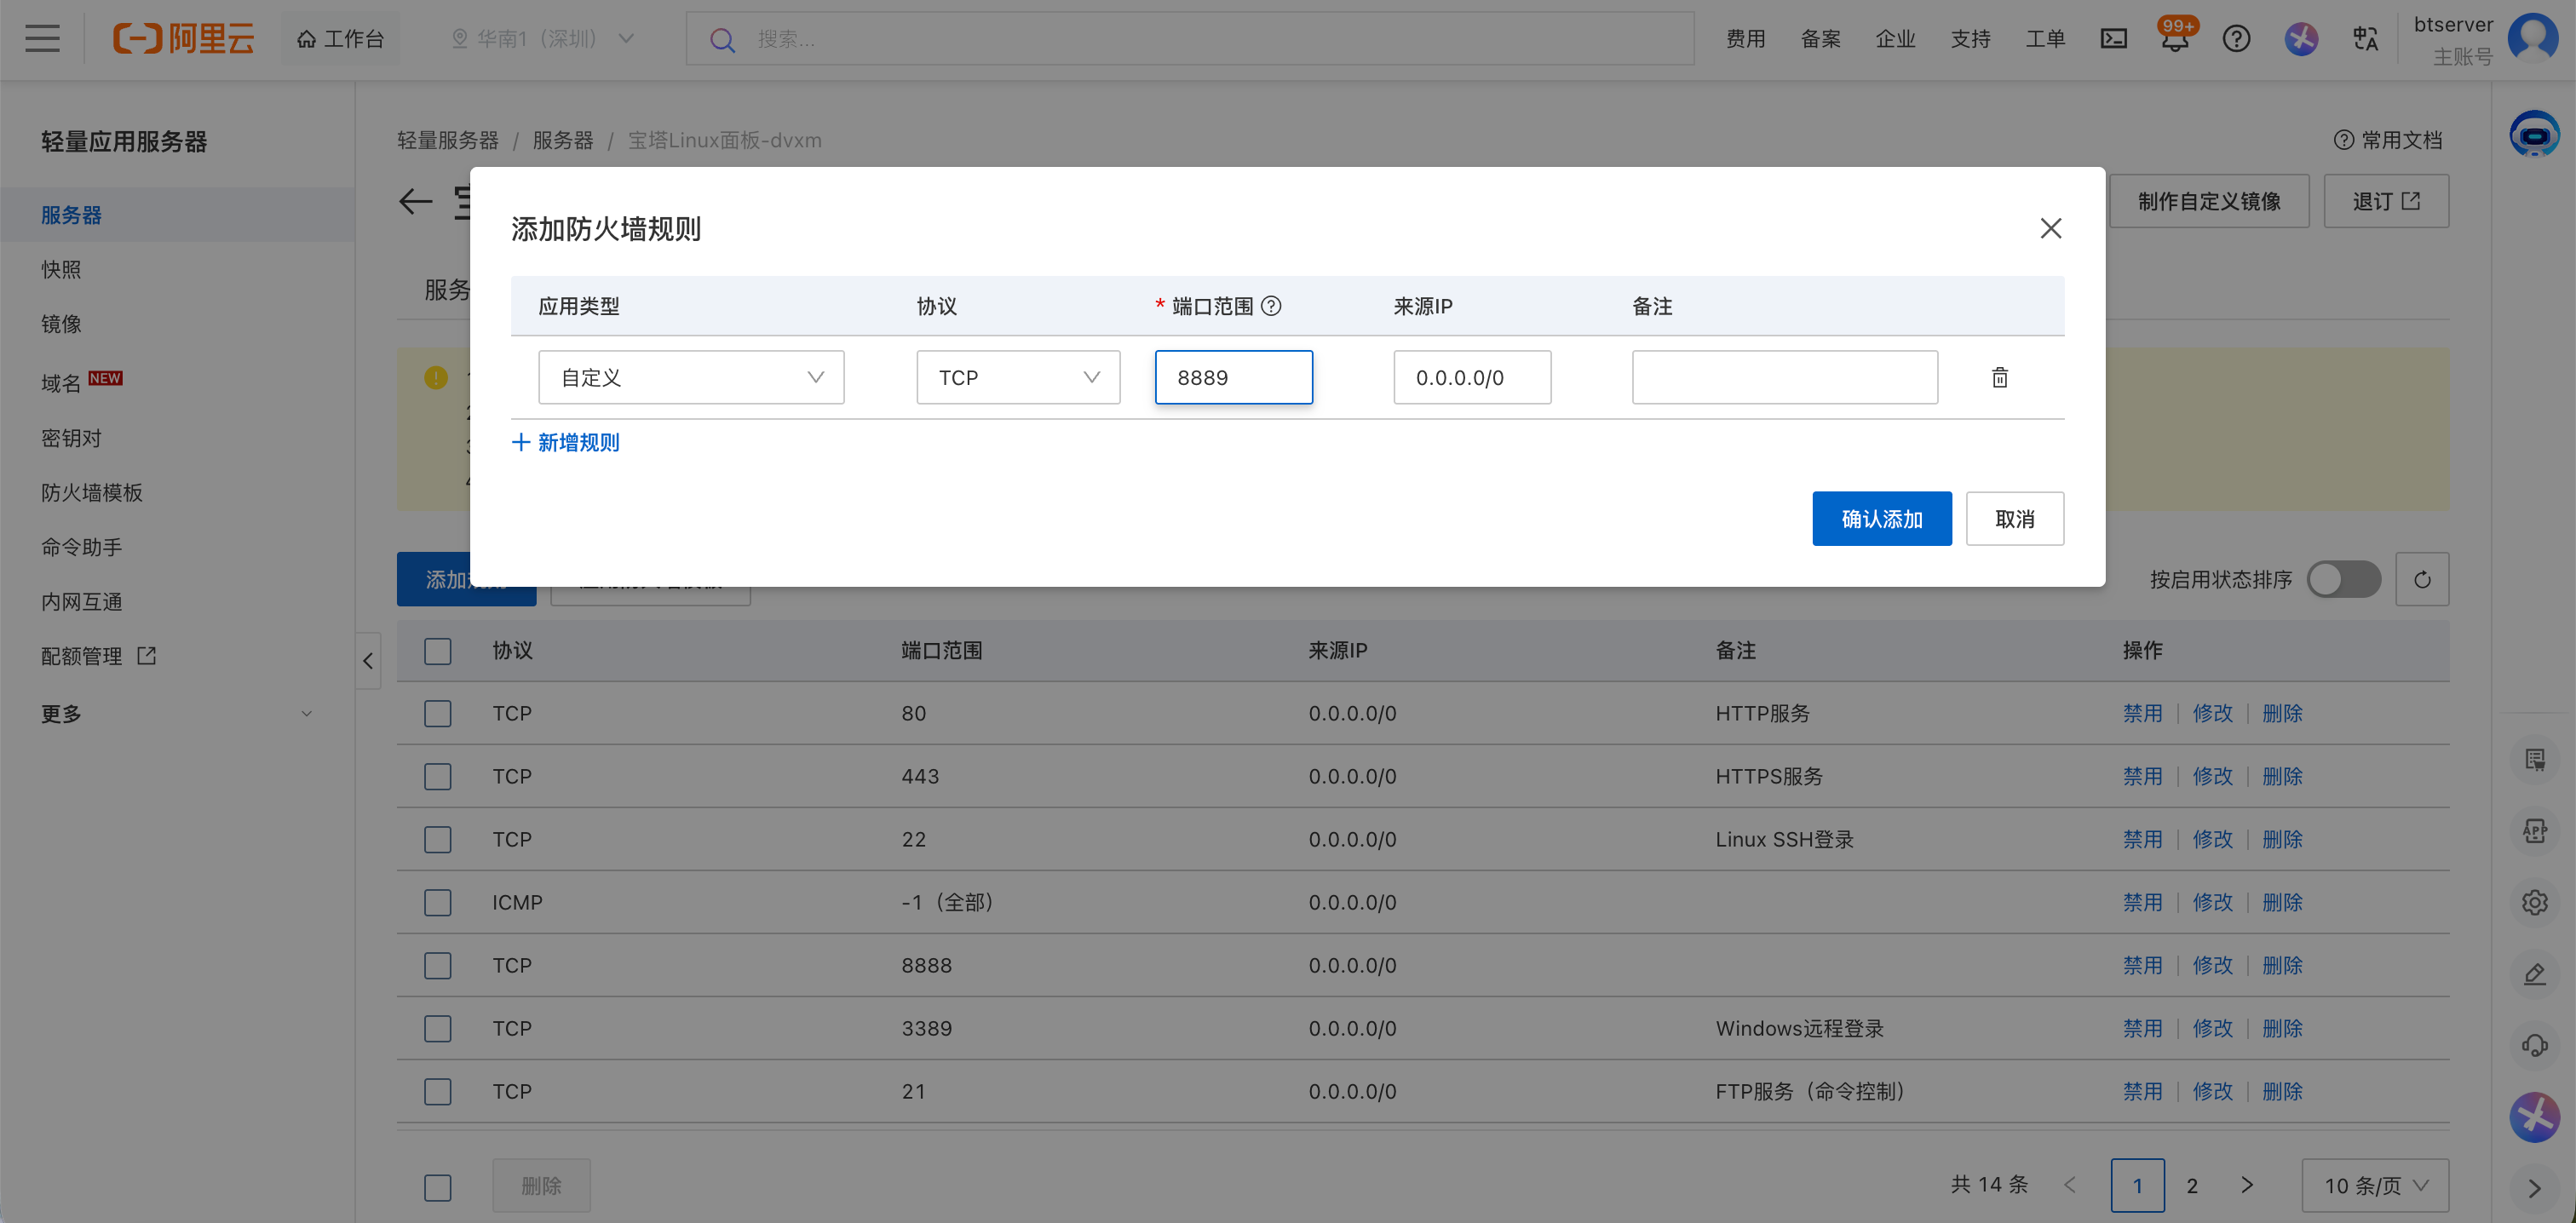Click the language switch icon in header

pyautogui.click(x=2365, y=38)
